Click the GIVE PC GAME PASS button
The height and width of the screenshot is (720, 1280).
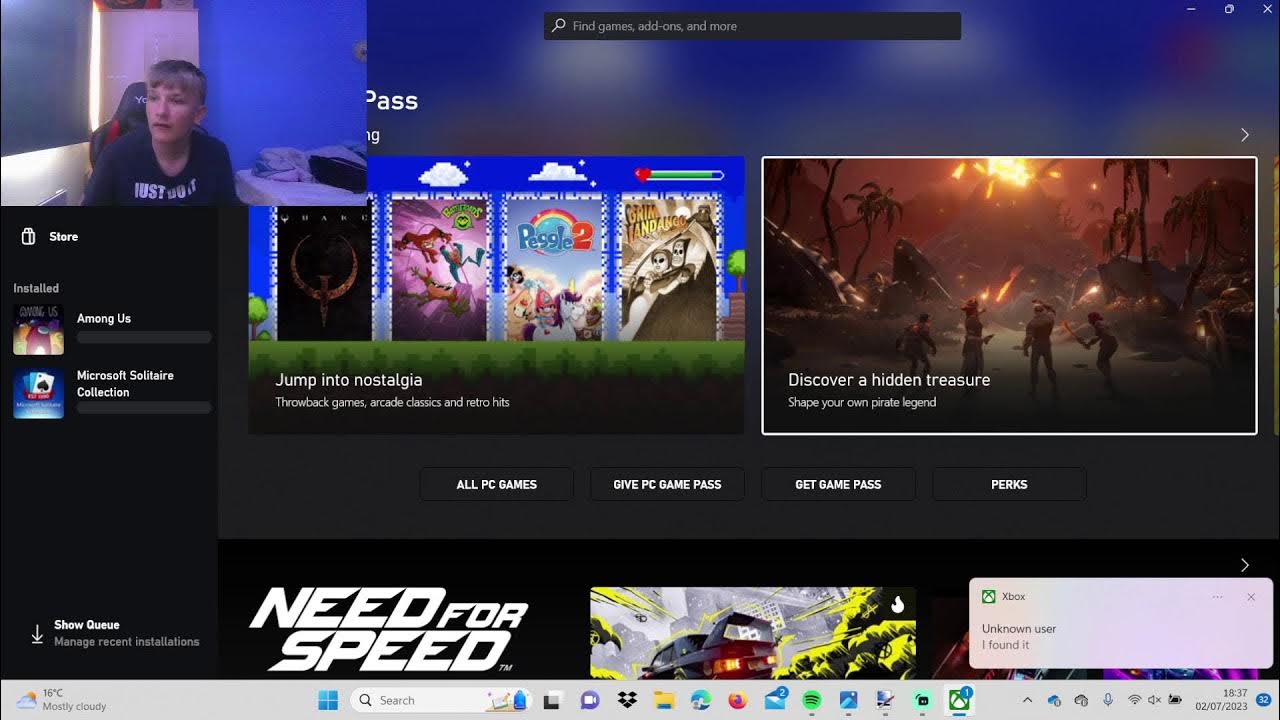pyautogui.click(x=667, y=484)
